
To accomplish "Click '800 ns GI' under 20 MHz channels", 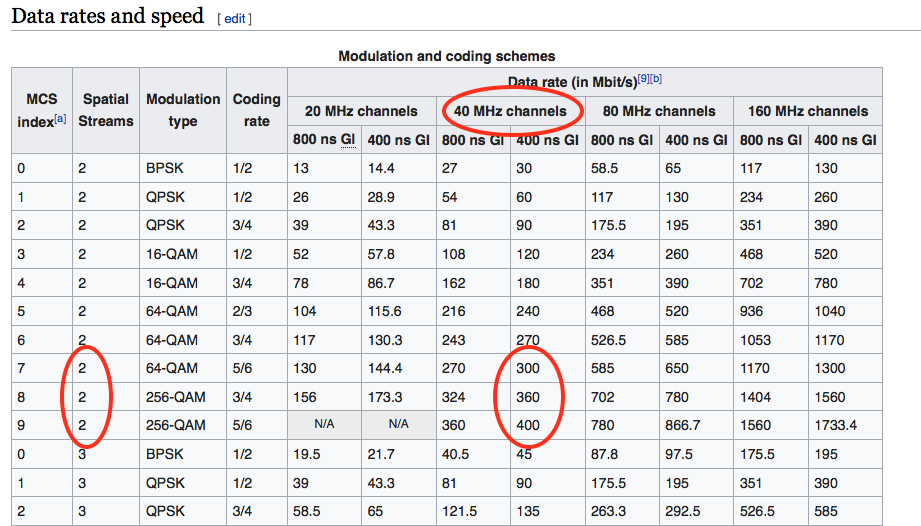I will coord(324,140).
